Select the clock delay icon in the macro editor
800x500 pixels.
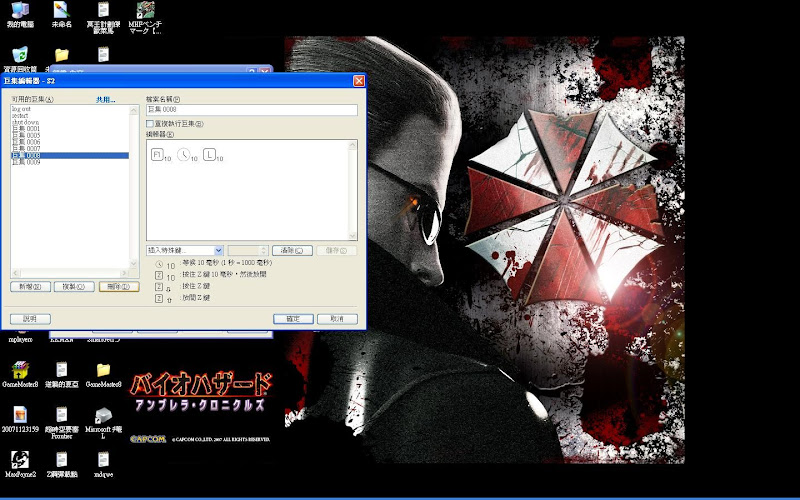(x=184, y=155)
